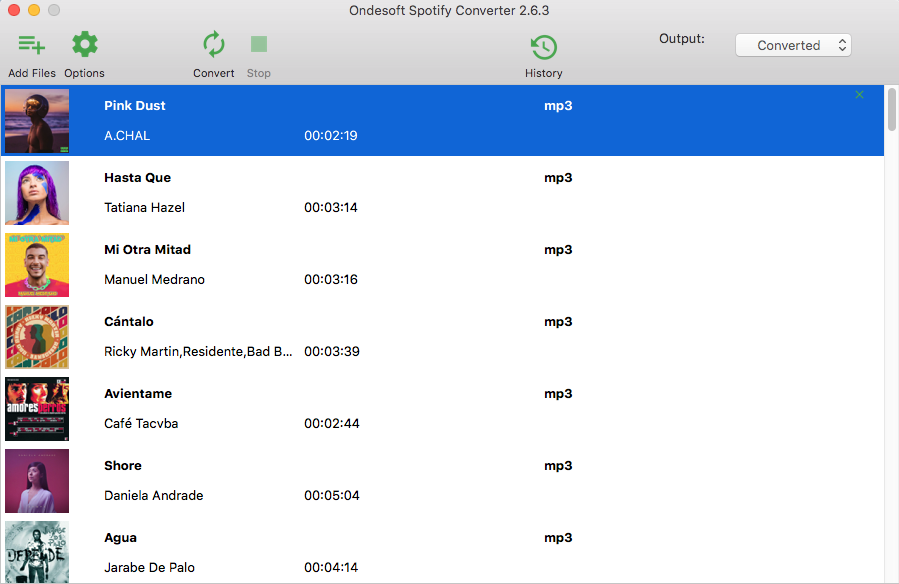The height and width of the screenshot is (584, 899).
Task: Click artist text Ricky Martin,Residente,Bad B...
Action: pyautogui.click(x=198, y=352)
